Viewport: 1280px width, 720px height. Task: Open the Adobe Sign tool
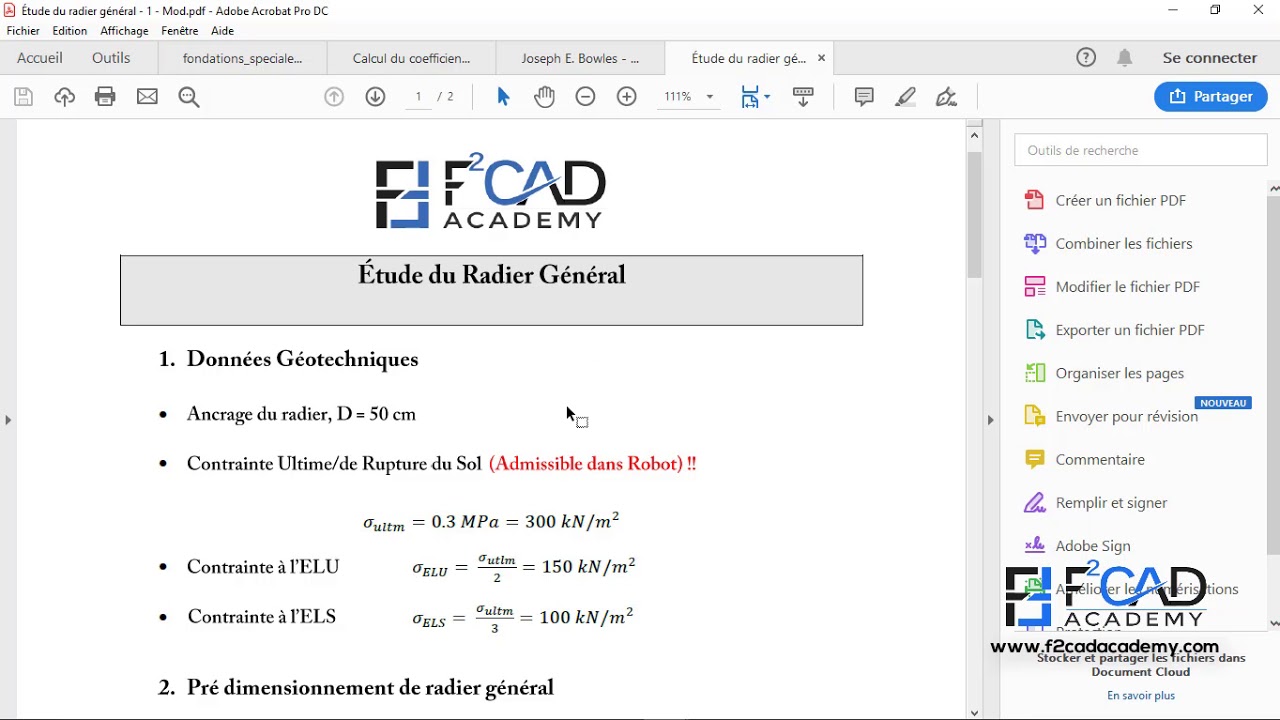pyautogui.click(x=1093, y=546)
